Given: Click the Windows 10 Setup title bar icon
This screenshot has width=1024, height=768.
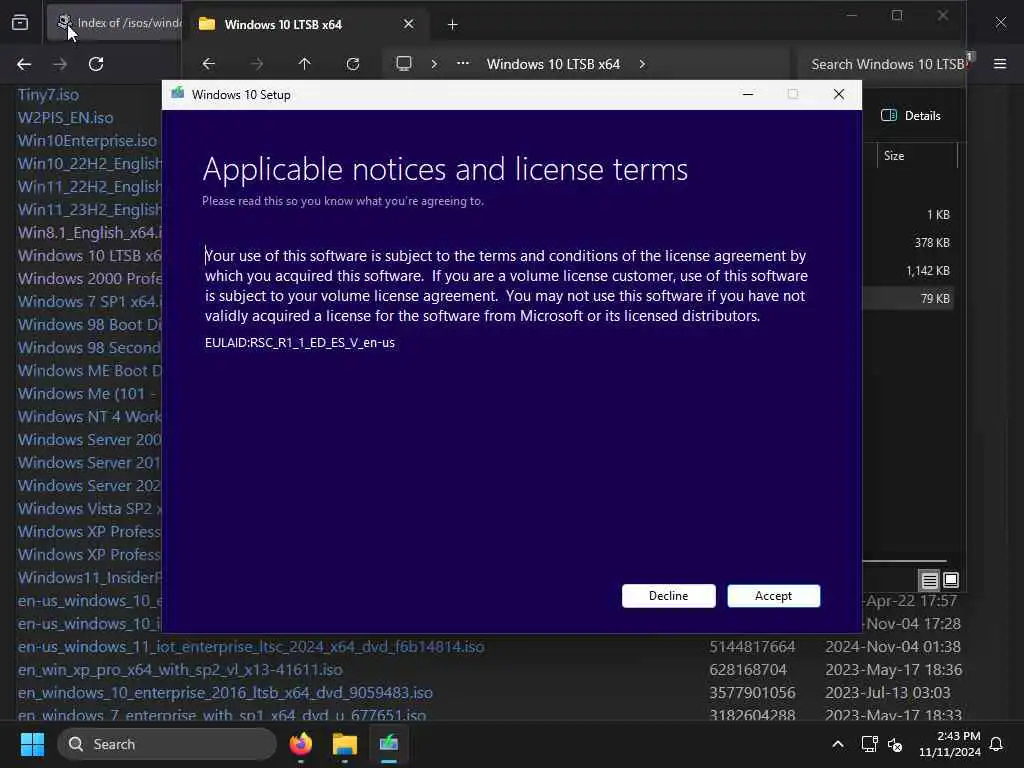Looking at the screenshot, I should click(178, 93).
